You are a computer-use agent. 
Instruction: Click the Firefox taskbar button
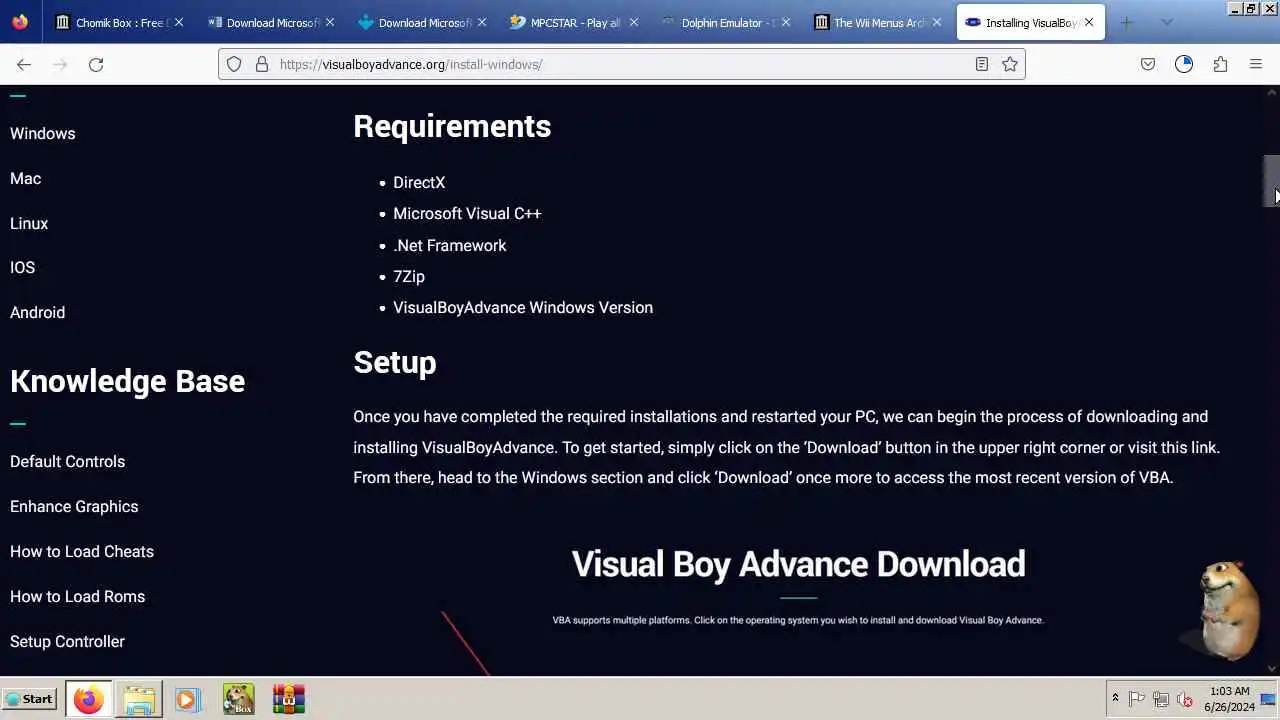point(88,699)
